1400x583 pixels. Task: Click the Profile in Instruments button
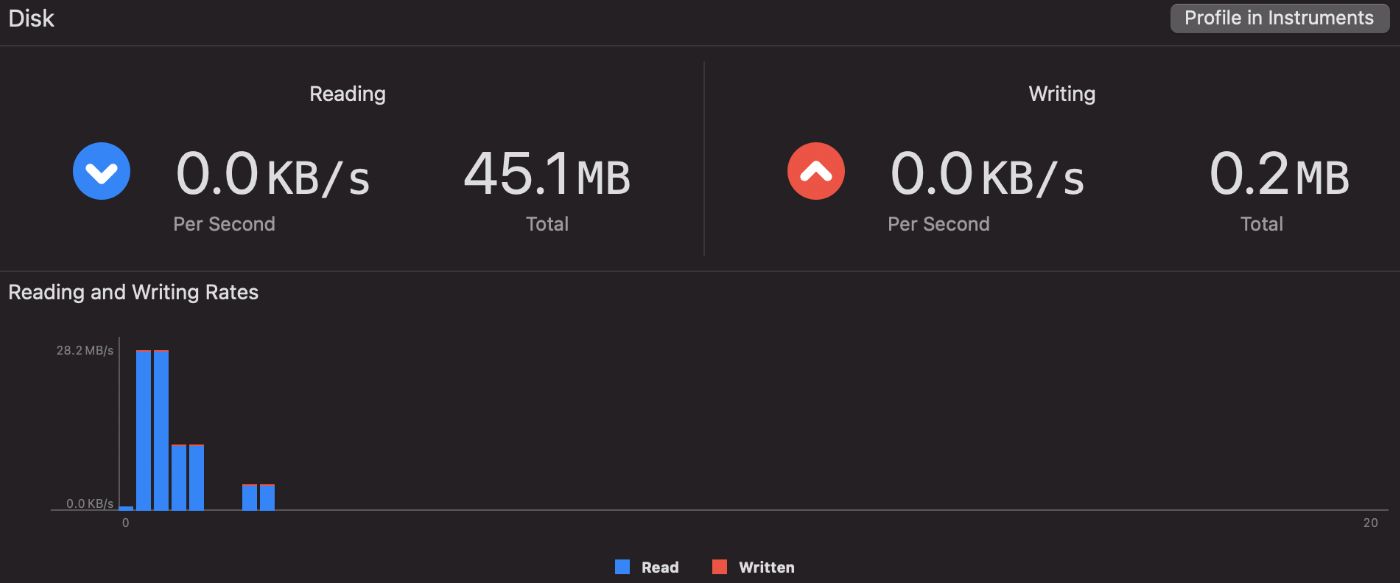click(x=1279, y=18)
